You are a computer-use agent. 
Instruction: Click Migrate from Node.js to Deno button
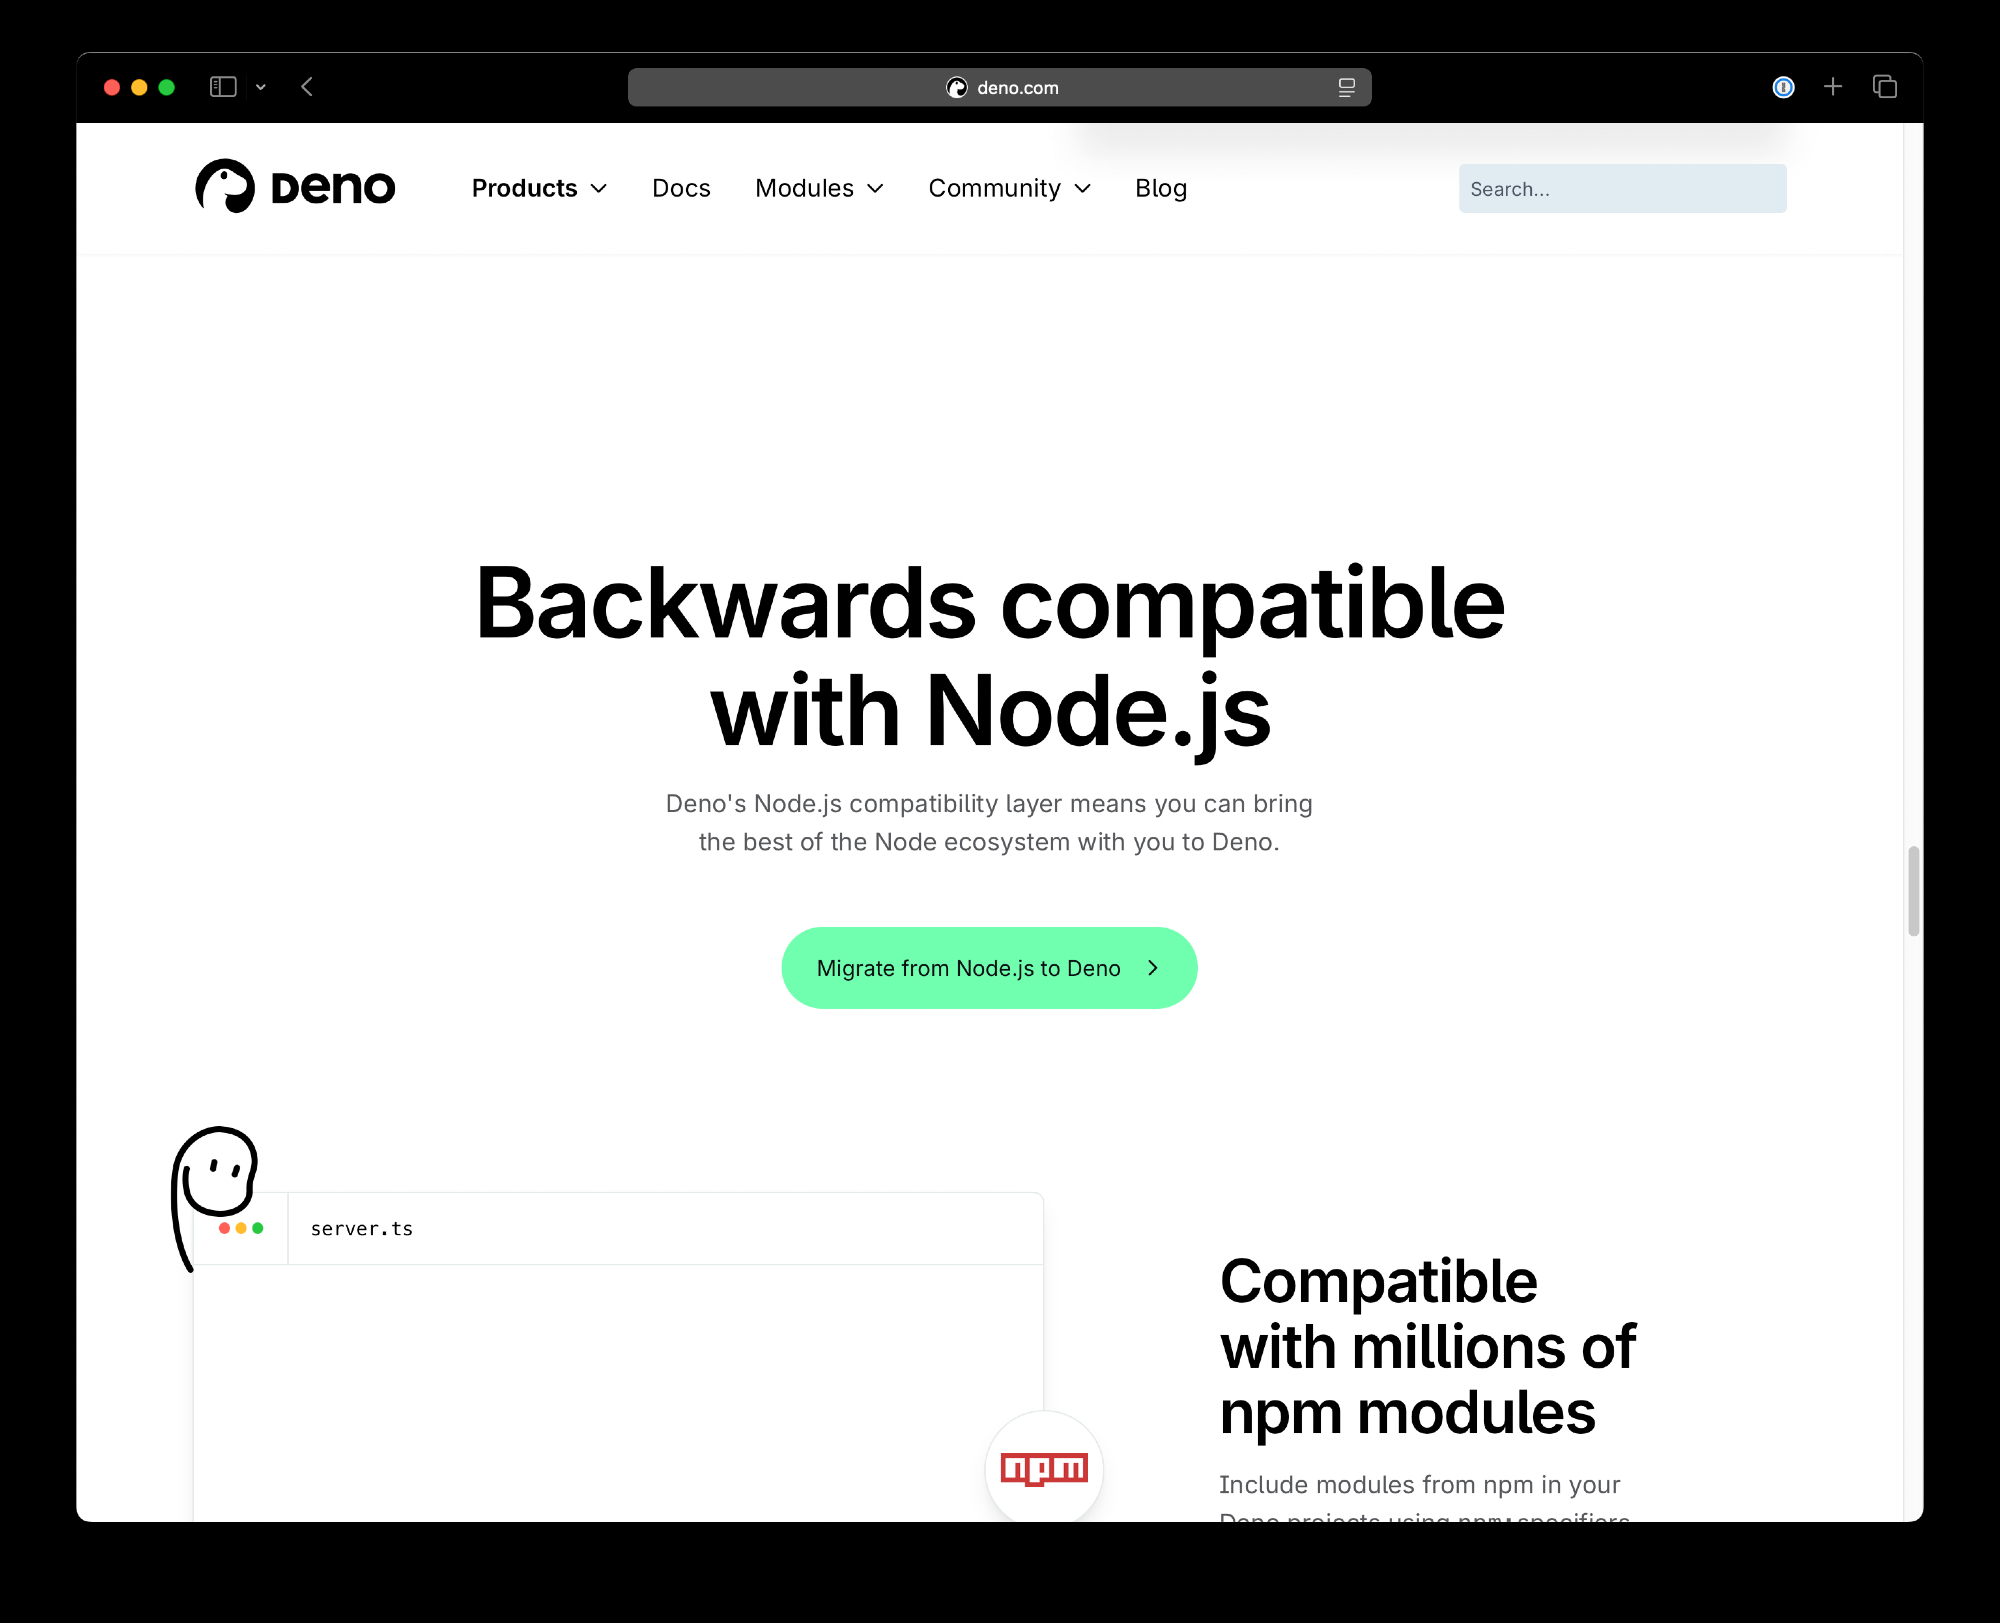[x=989, y=968]
